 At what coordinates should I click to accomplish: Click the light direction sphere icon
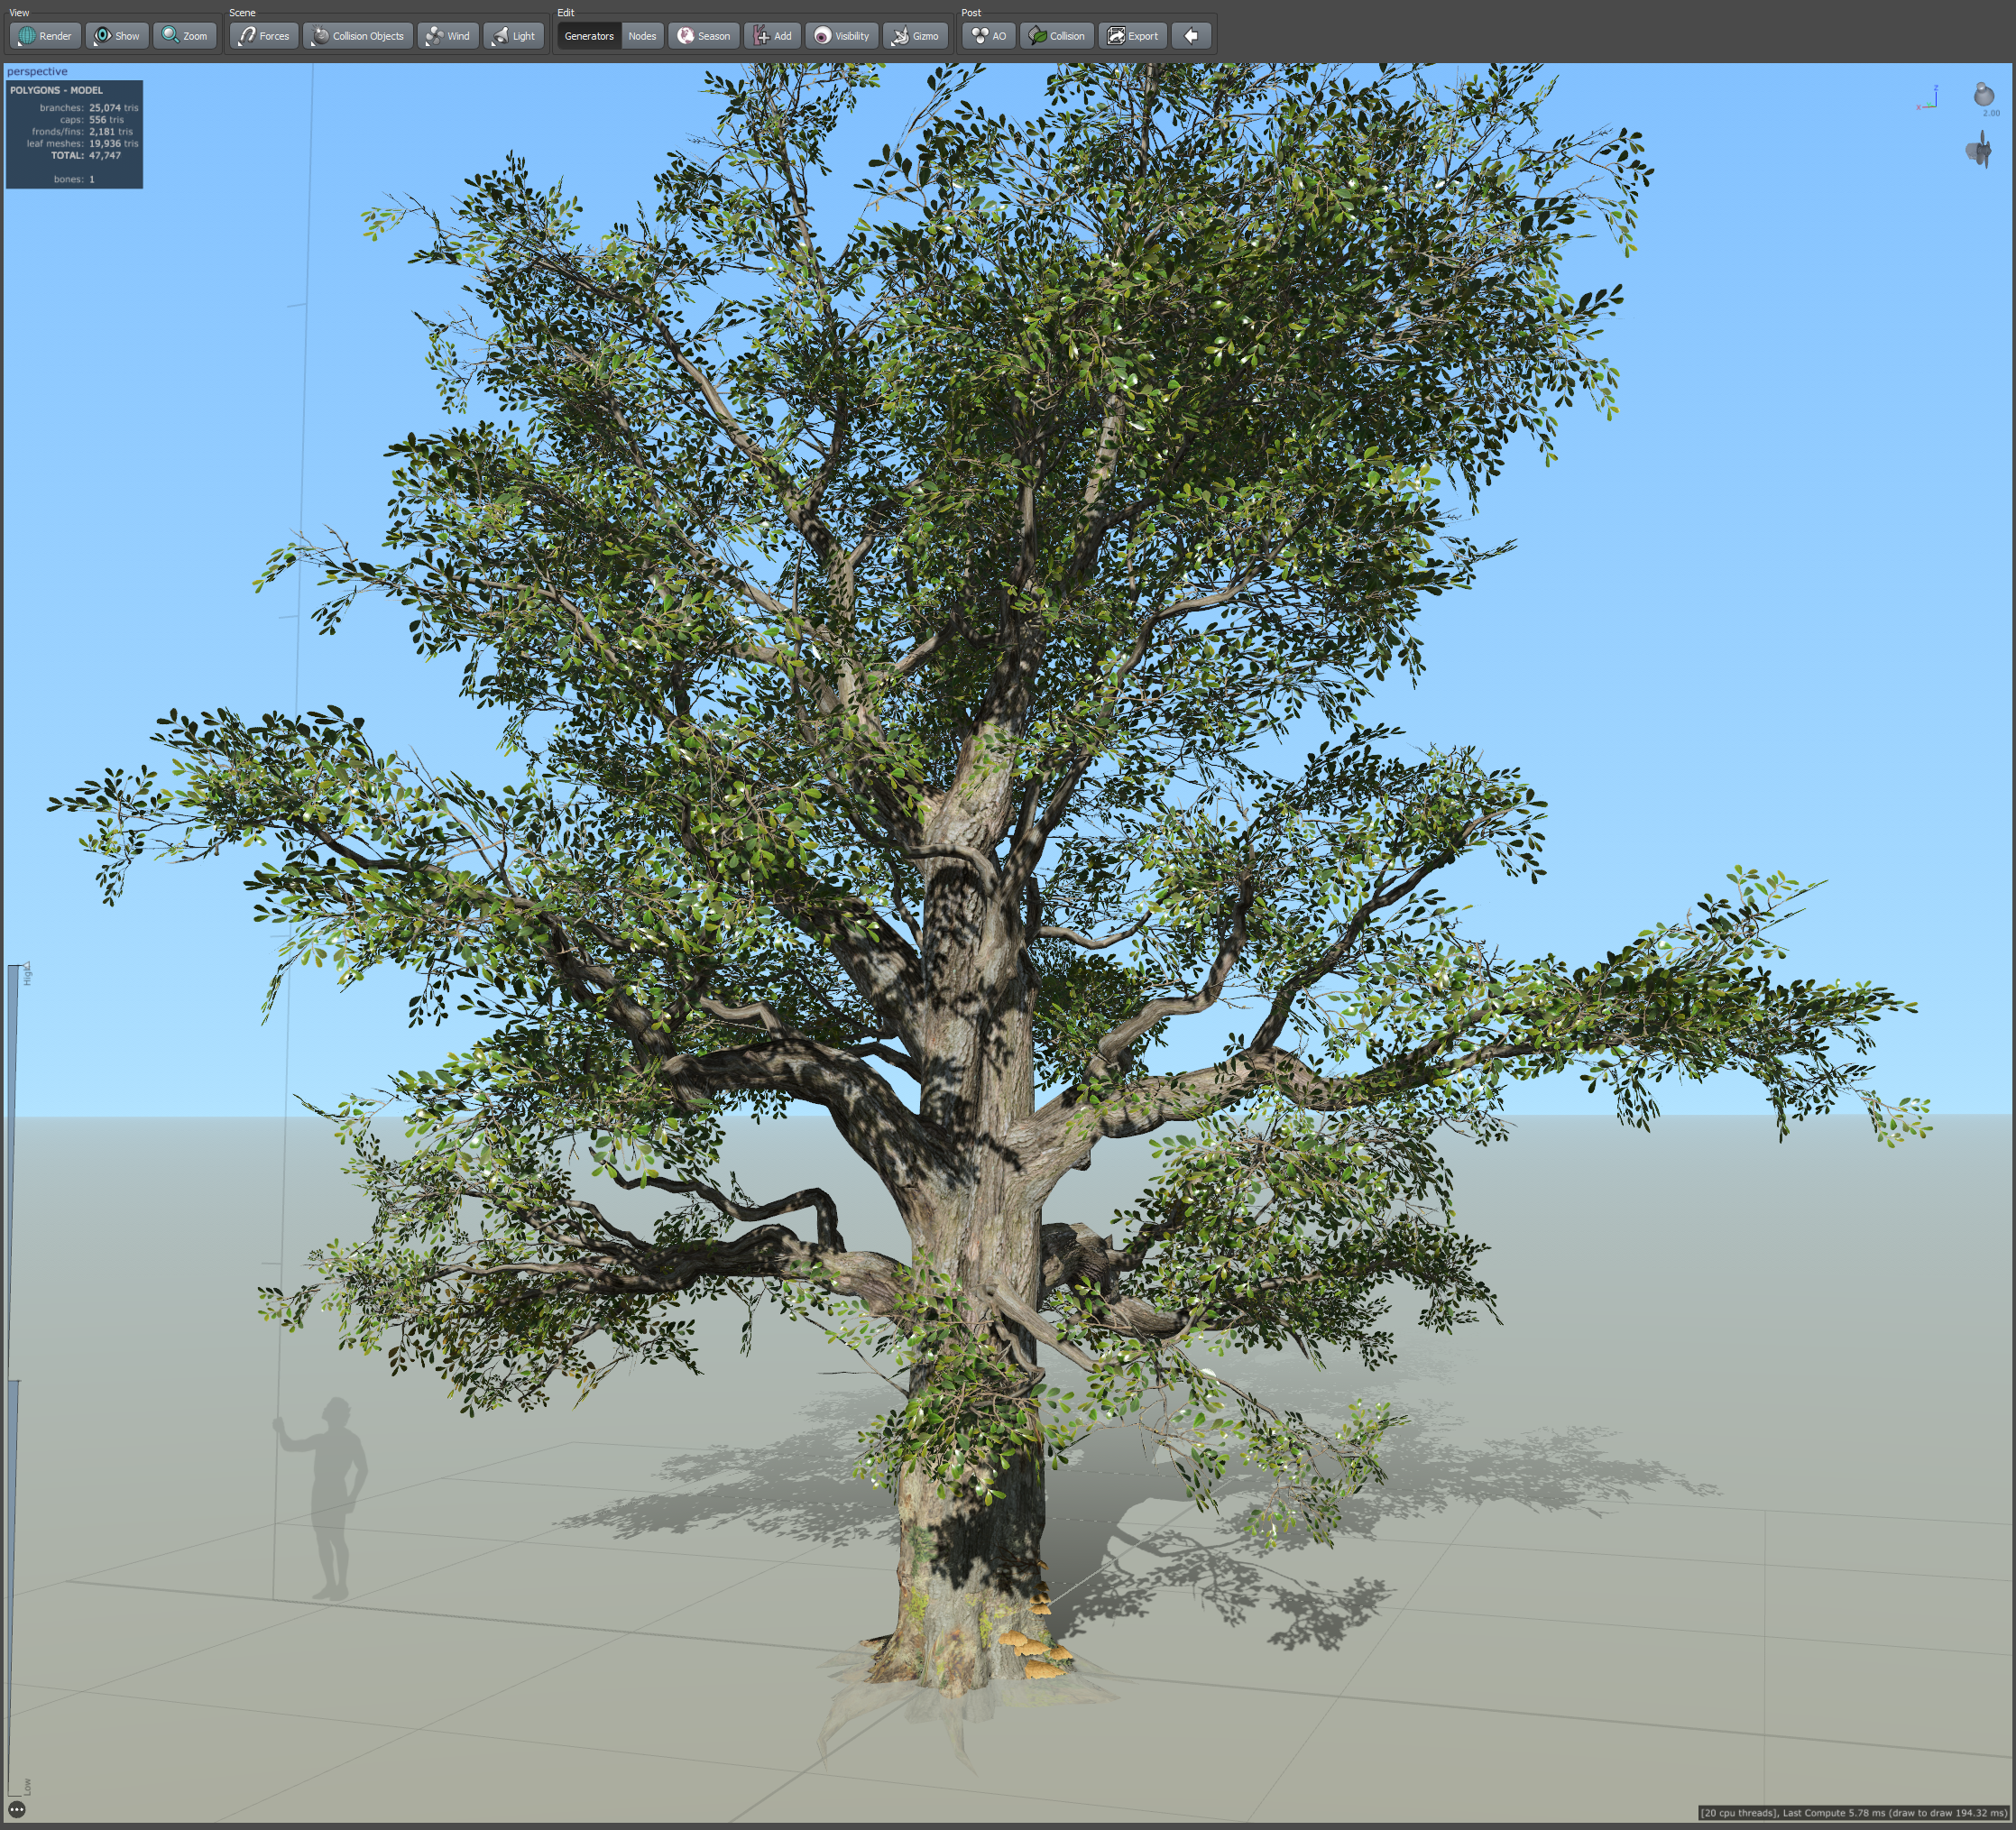[x=1983, y=95]
